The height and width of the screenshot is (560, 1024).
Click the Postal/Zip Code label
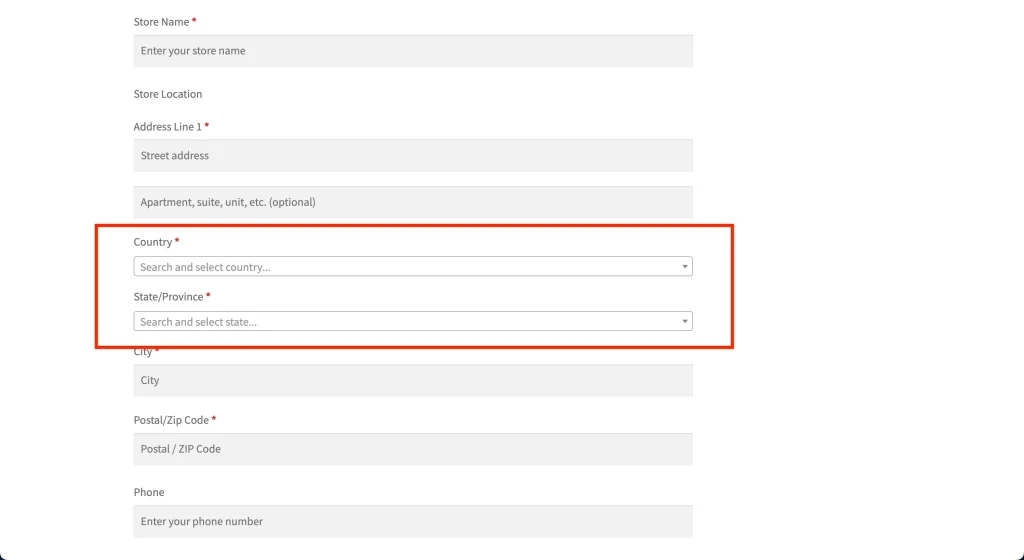coord(171,421)
